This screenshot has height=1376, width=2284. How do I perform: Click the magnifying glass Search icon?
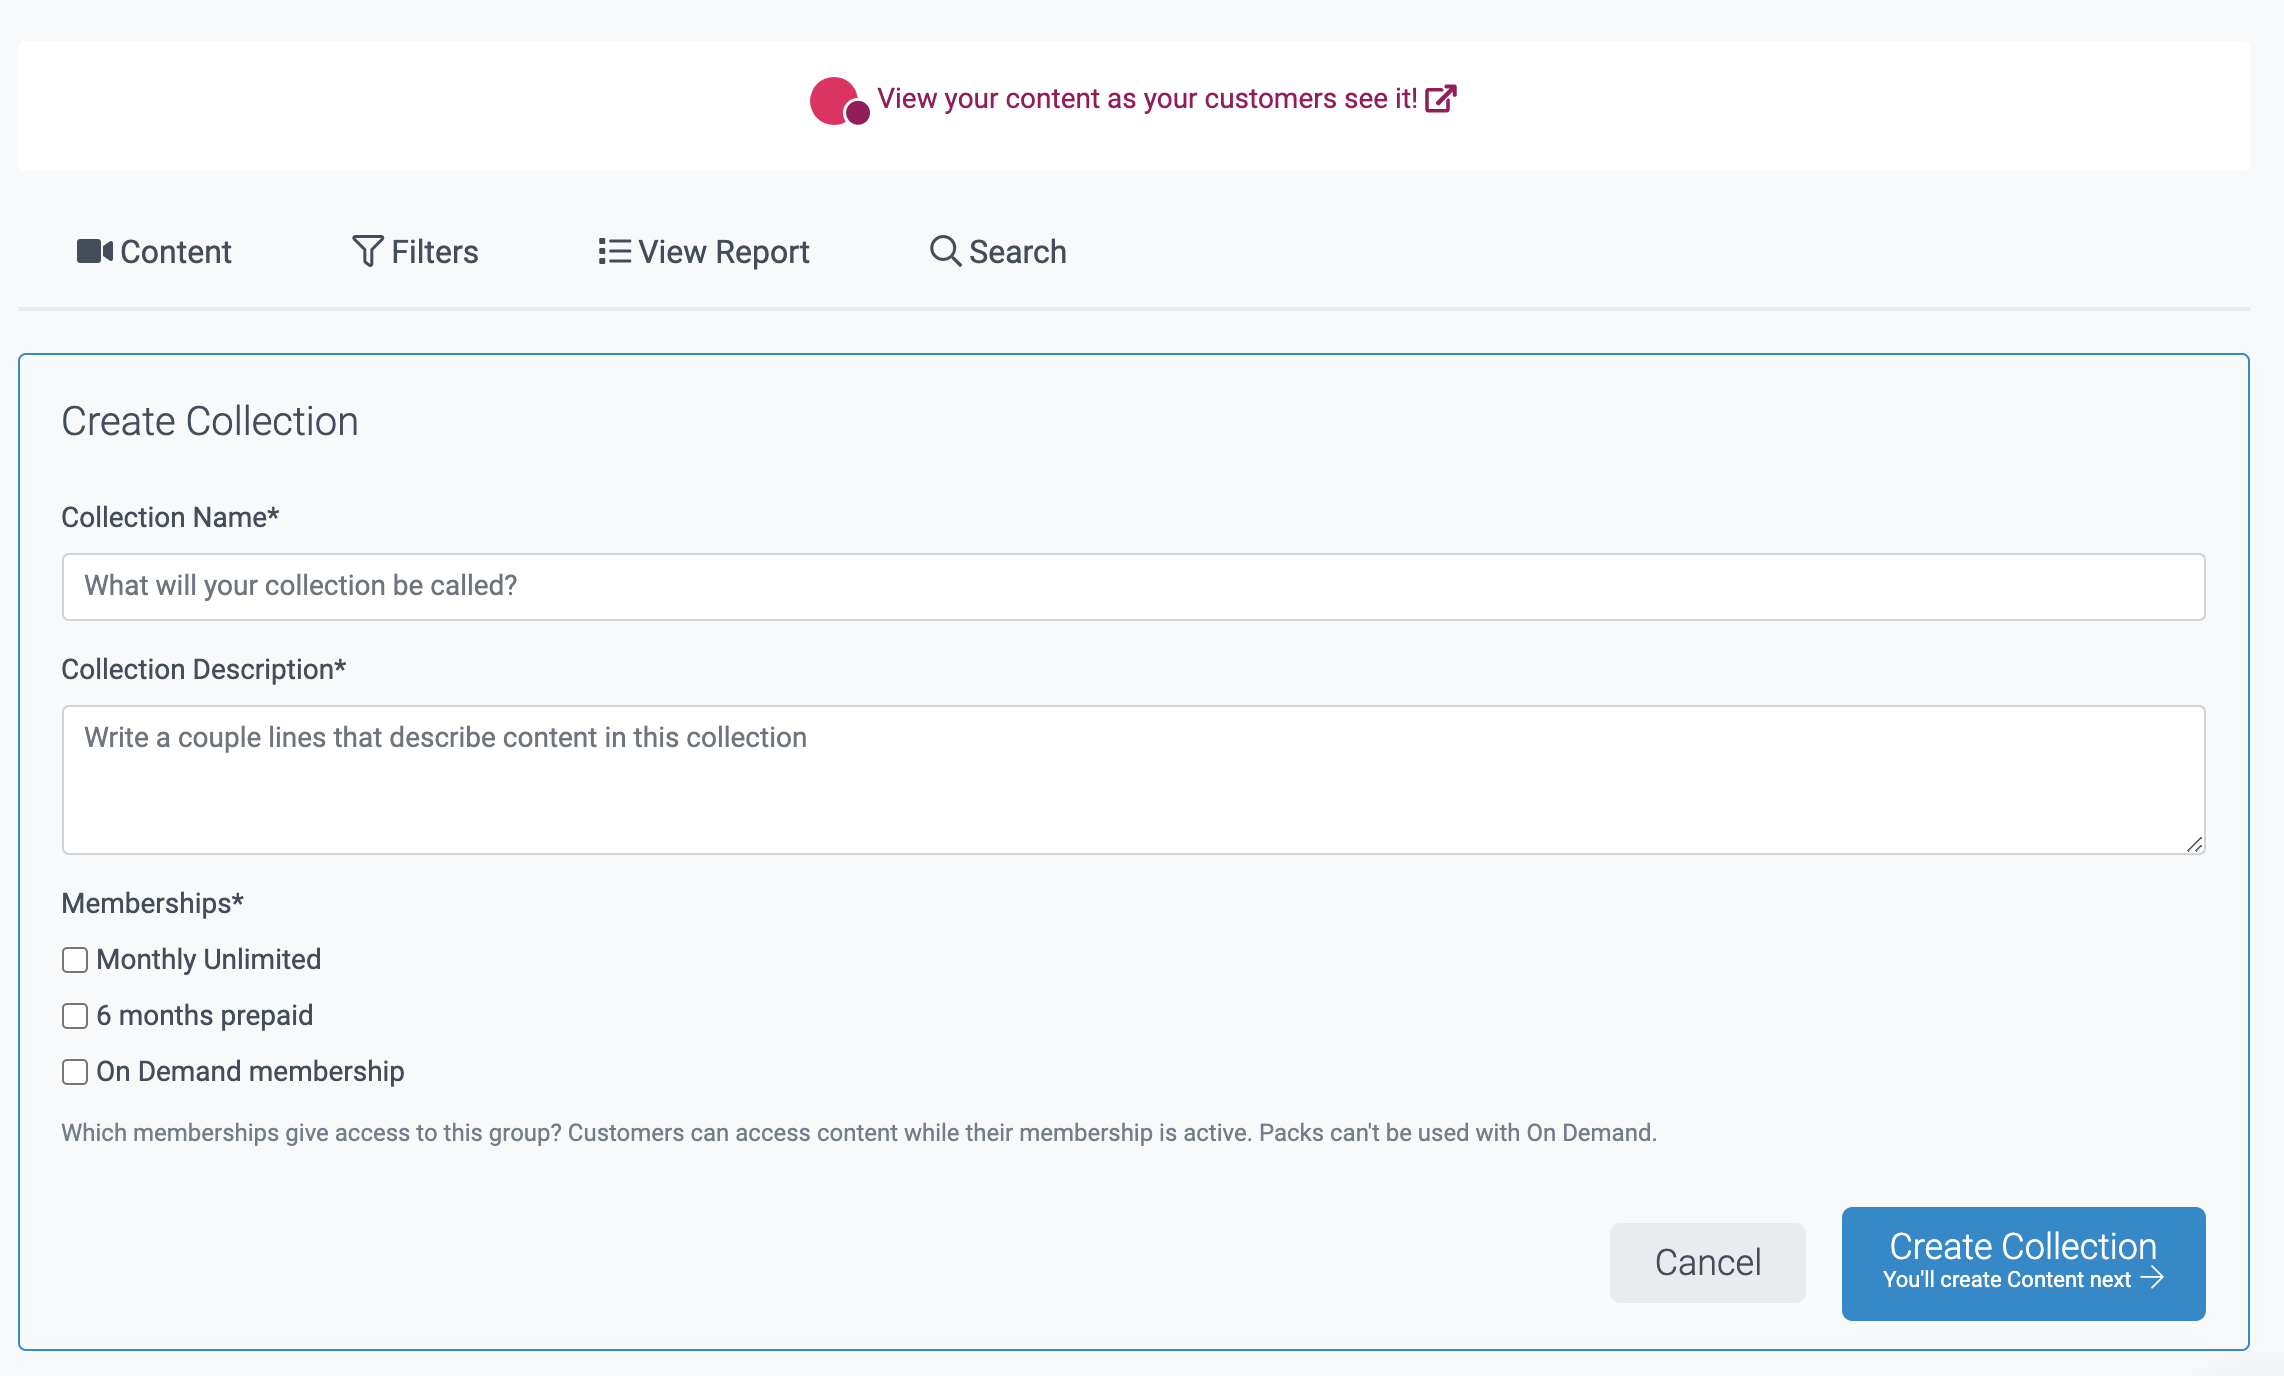point(945,251)
